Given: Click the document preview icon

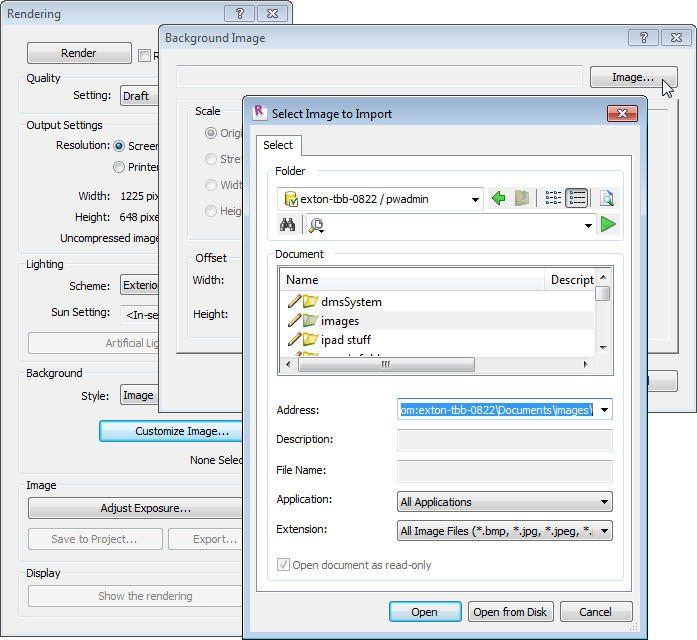Looking at the screenshot, I should tap(606, 199).
